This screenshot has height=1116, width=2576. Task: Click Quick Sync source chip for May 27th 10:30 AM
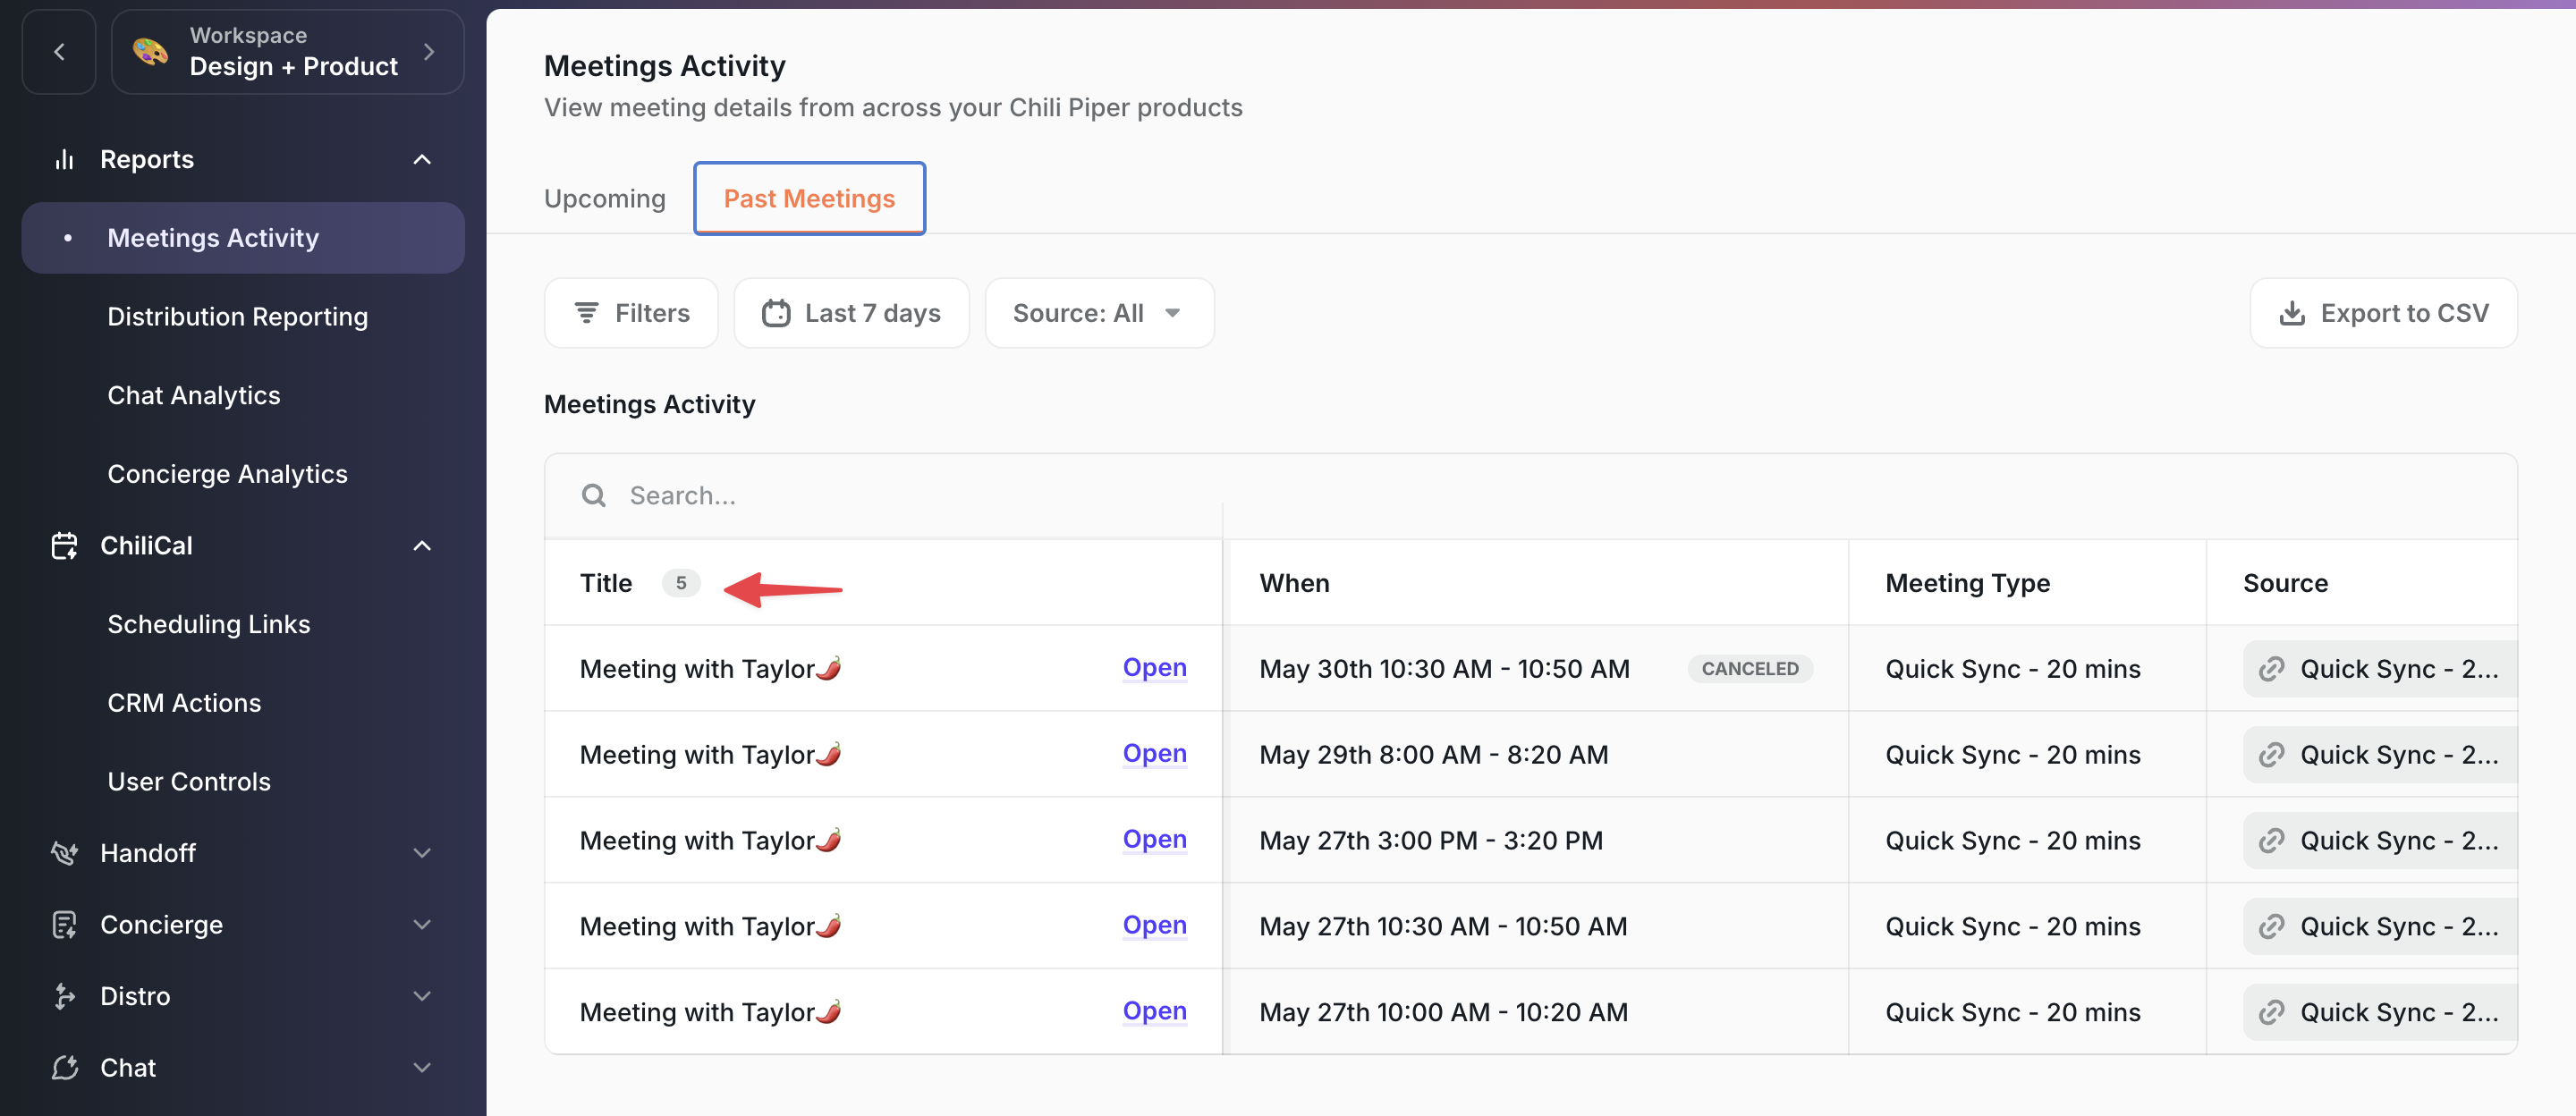[2380, 927]
